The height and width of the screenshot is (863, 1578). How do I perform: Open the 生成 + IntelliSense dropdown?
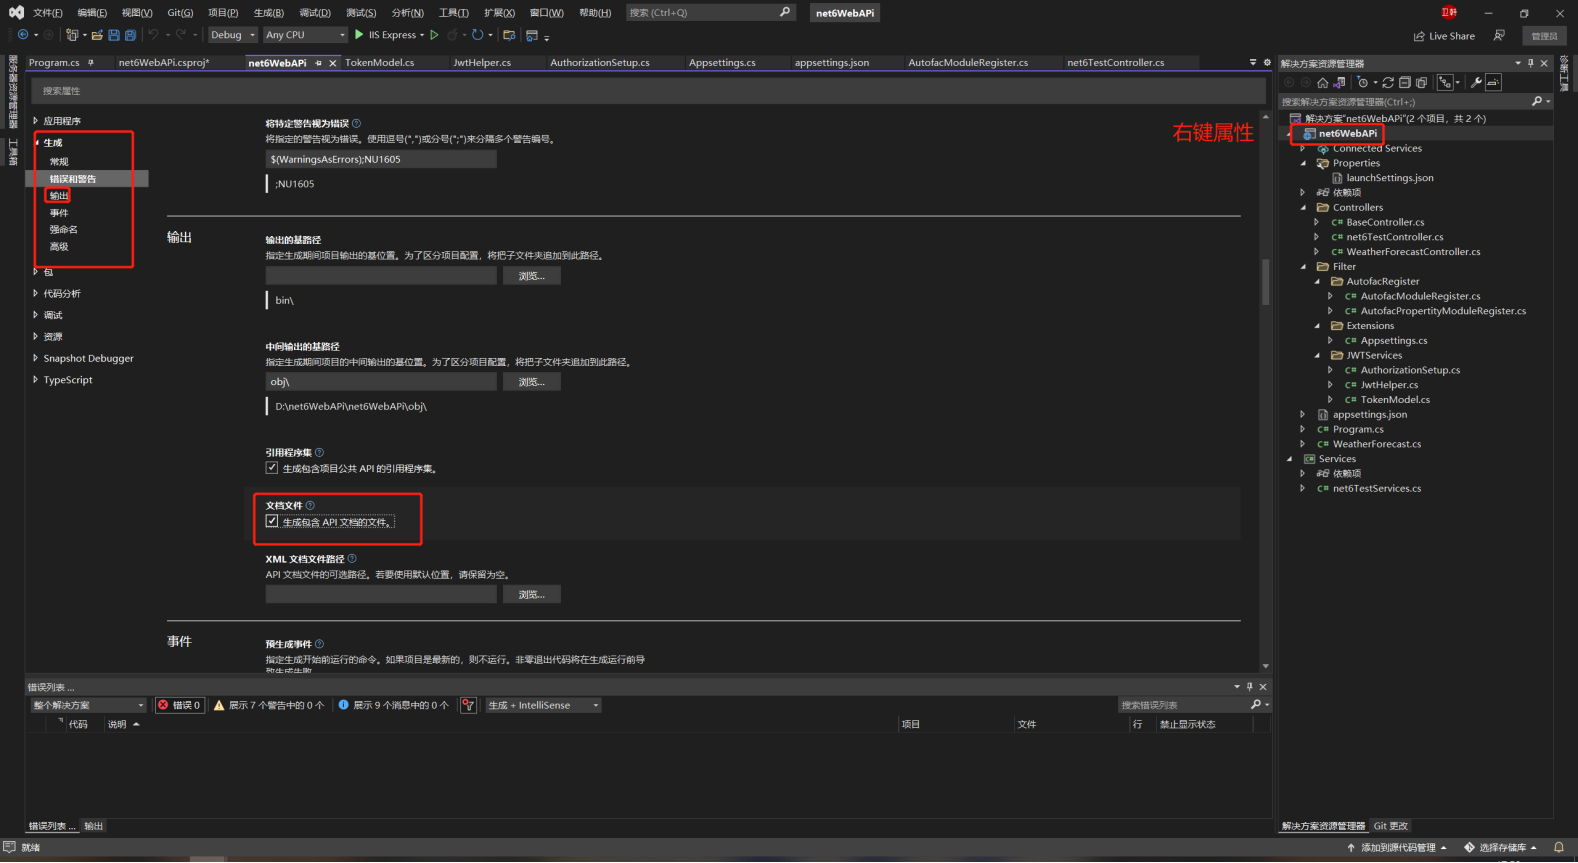pos(544,705)
